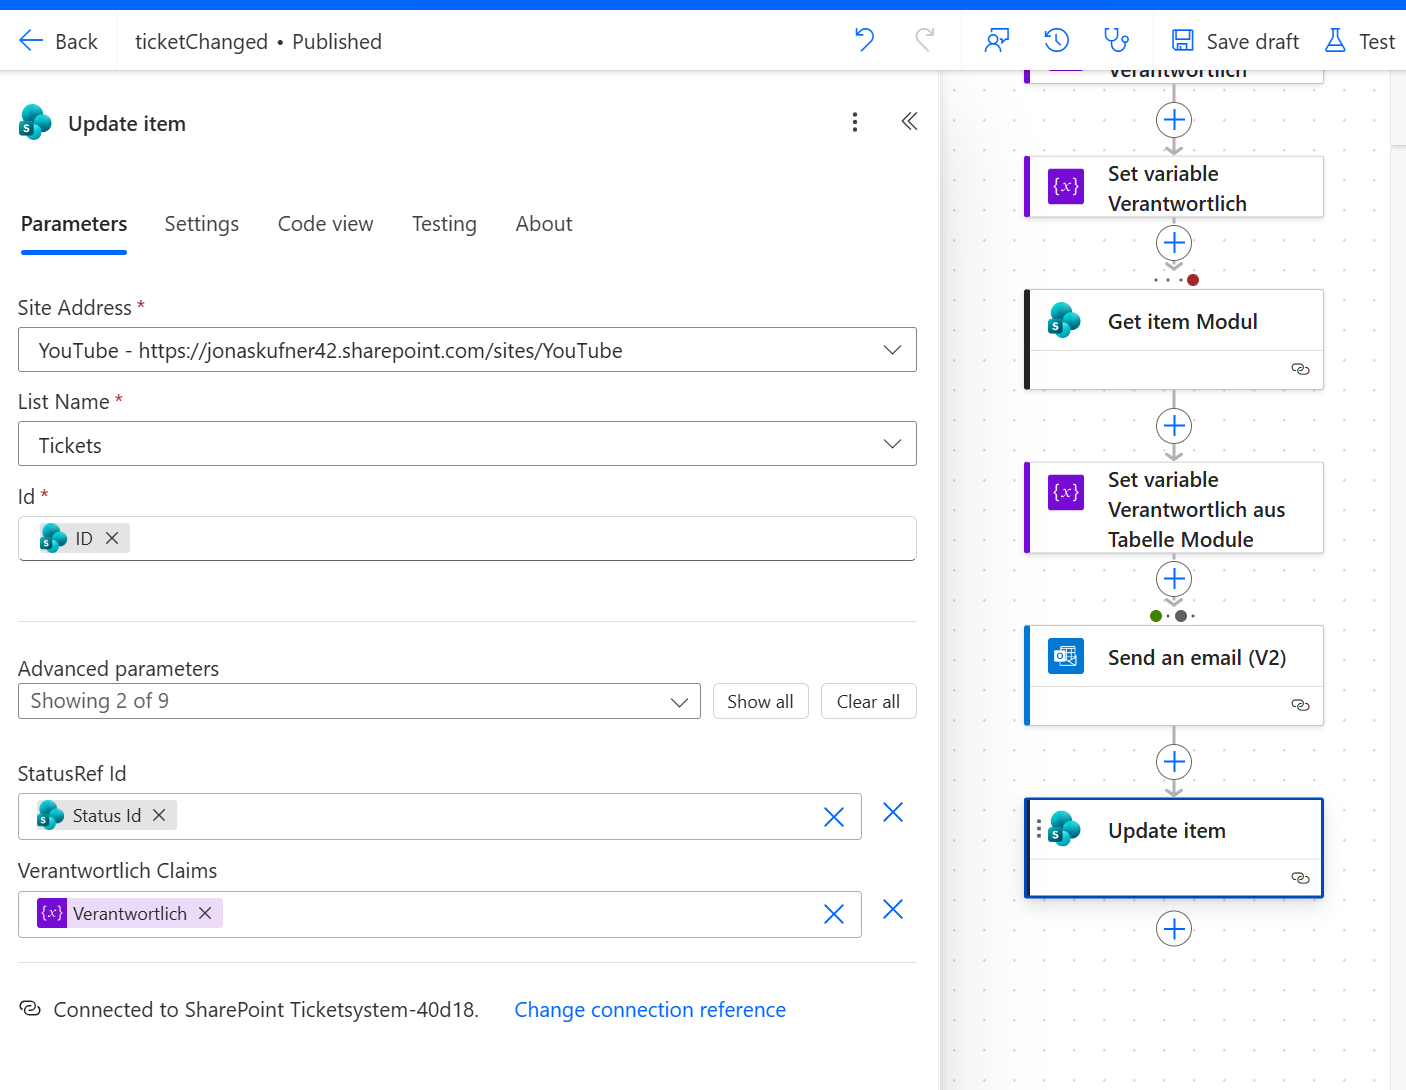Expand the Advanced parameters dropdown
This screenshot has height=1090, width=1406.
point(679,702)
